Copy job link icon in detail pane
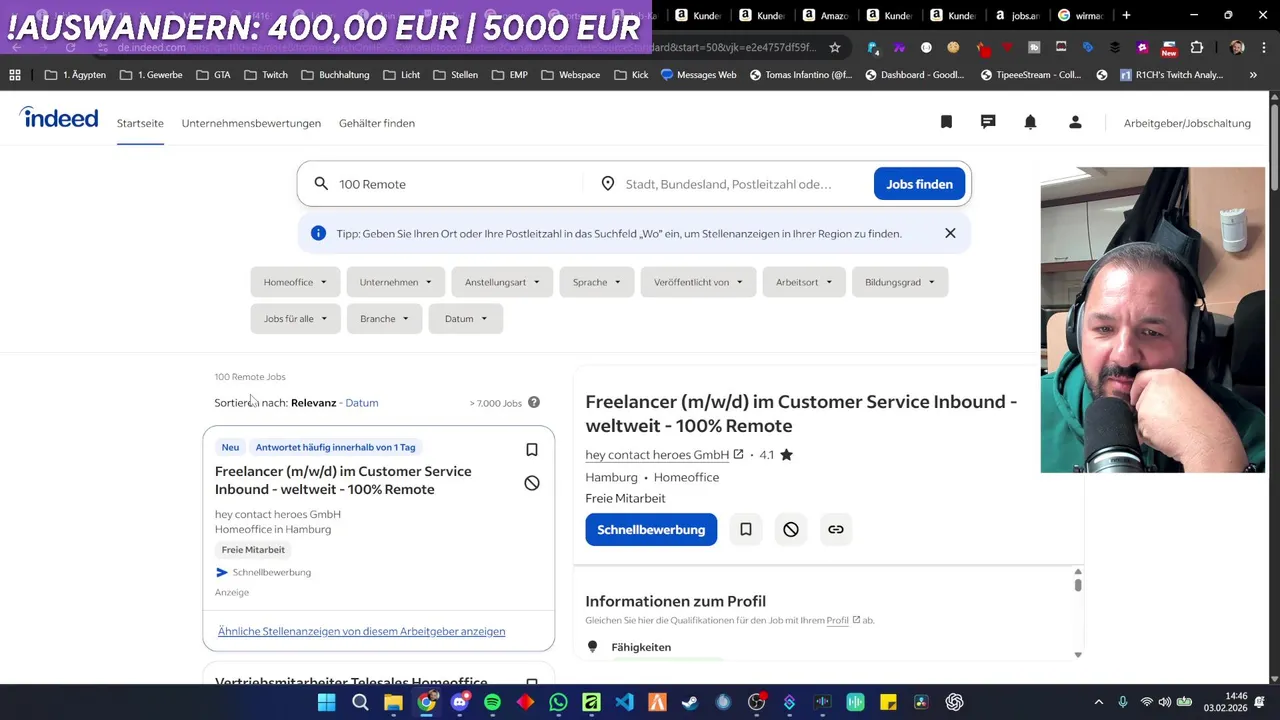The height and width of the screenshot is (720, 1280). click(836, 529)
